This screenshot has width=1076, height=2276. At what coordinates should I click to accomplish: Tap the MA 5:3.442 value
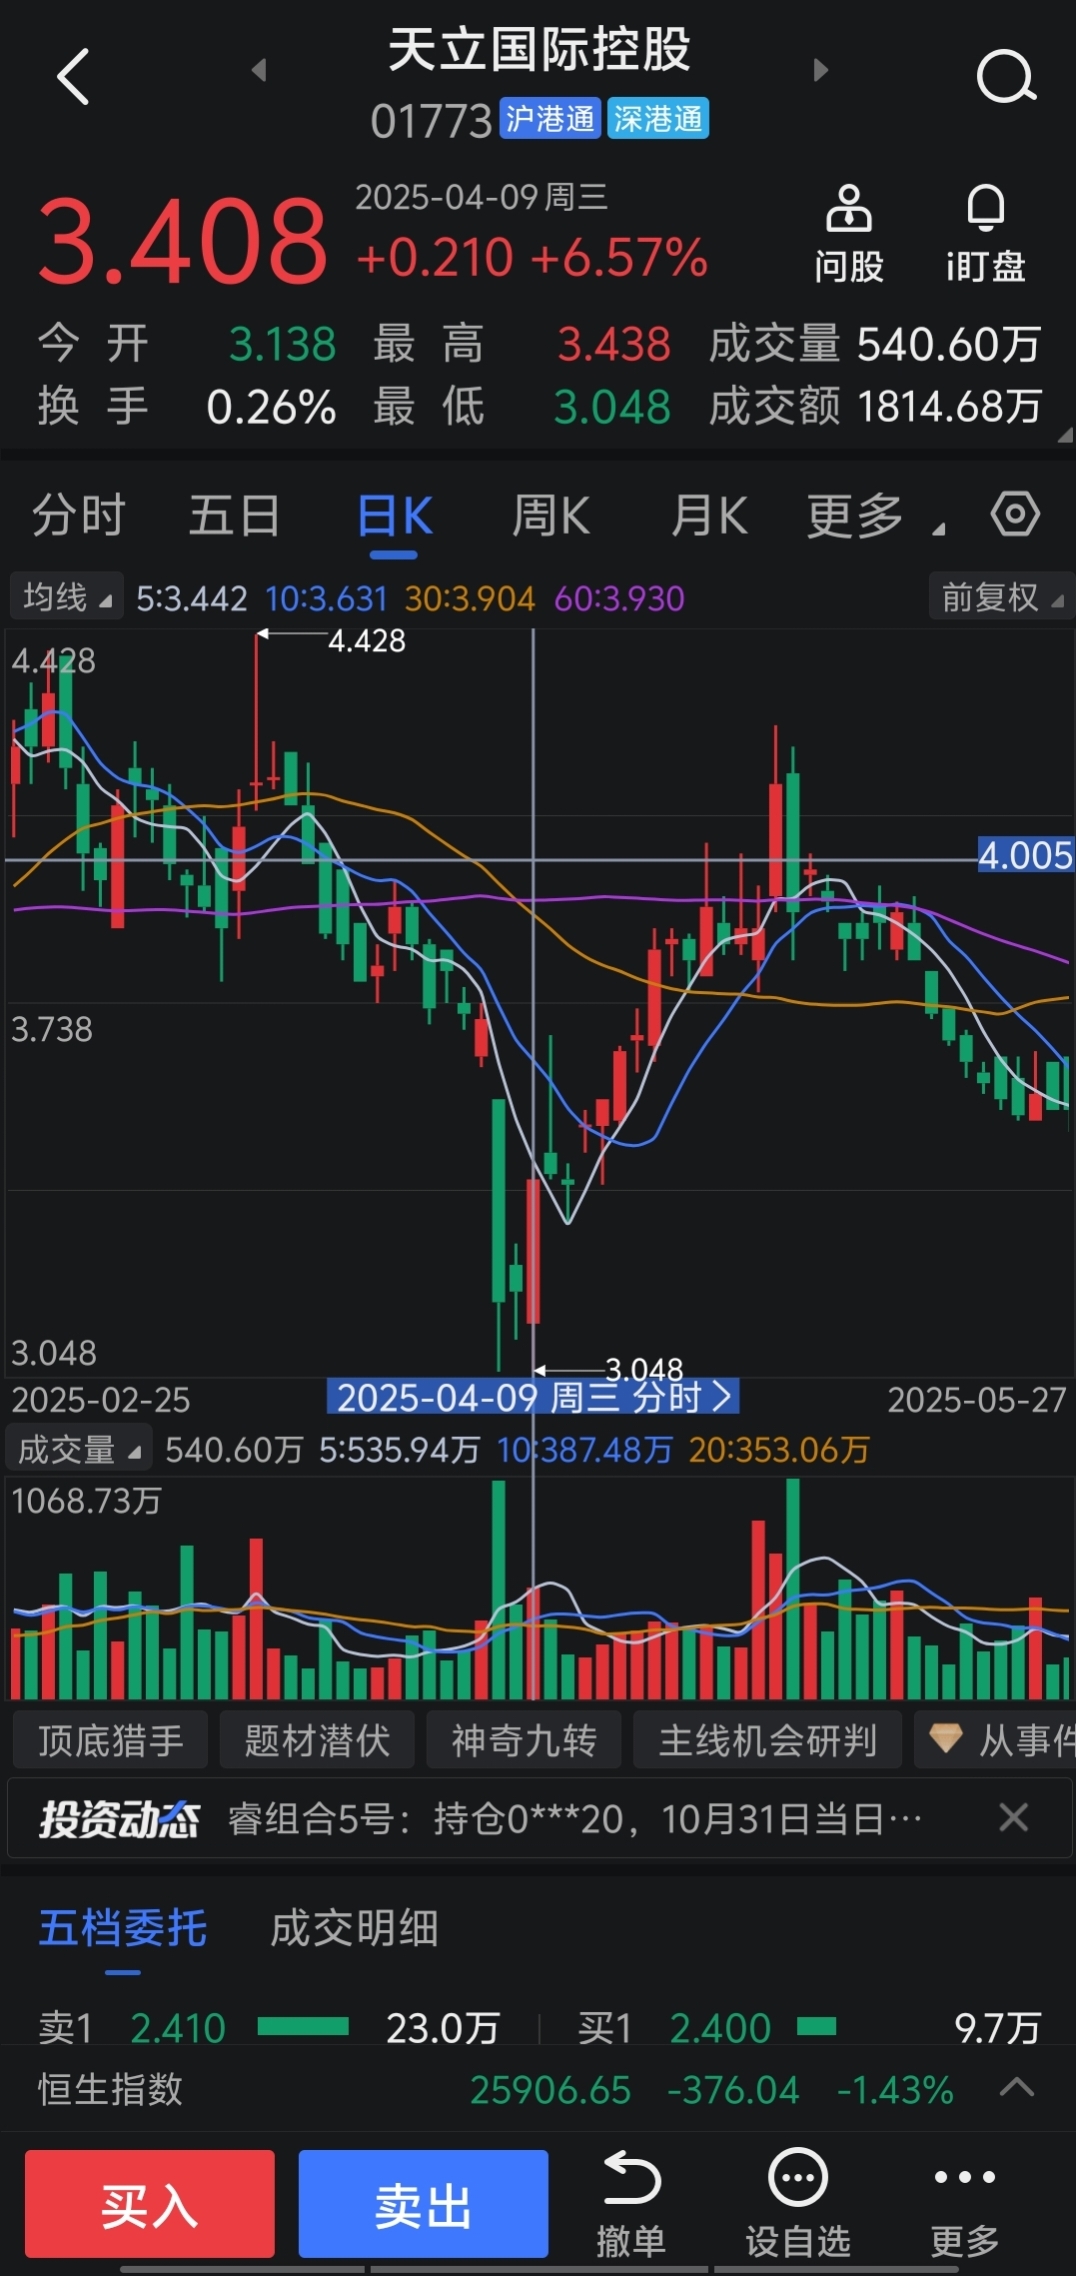click(x=191, y=598)
